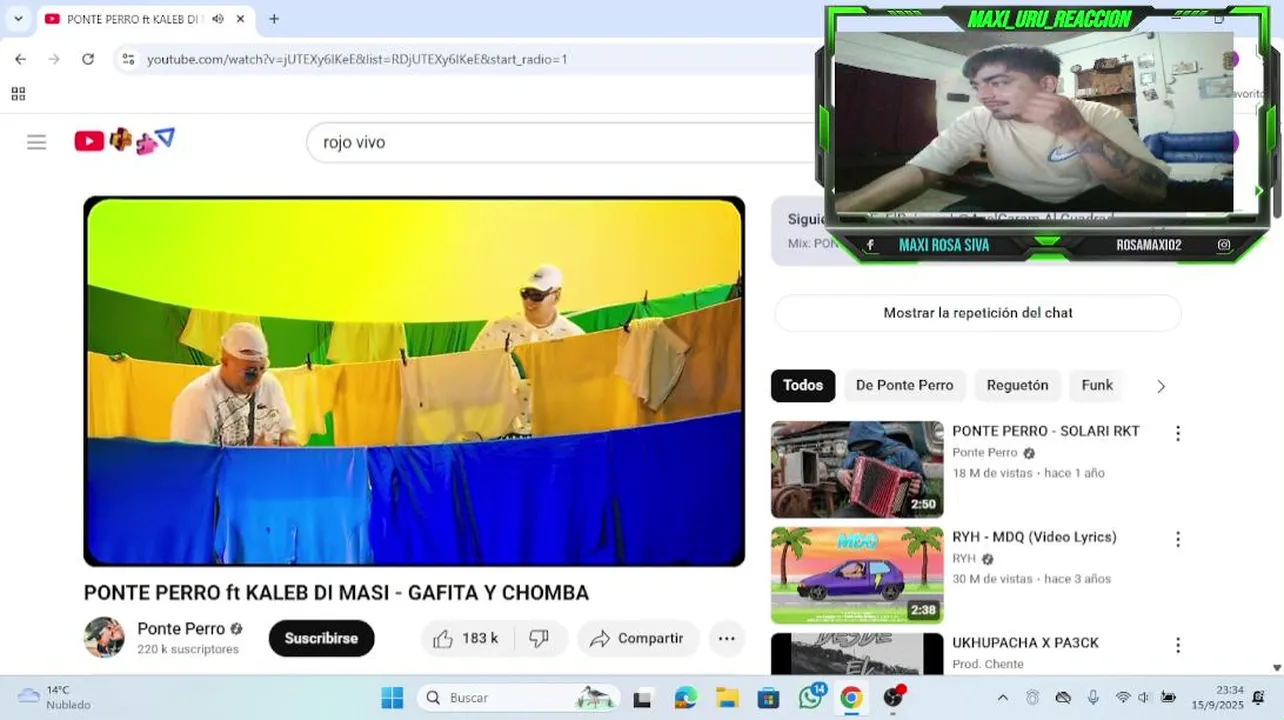Open the battery tray icon

(1167, 697)
